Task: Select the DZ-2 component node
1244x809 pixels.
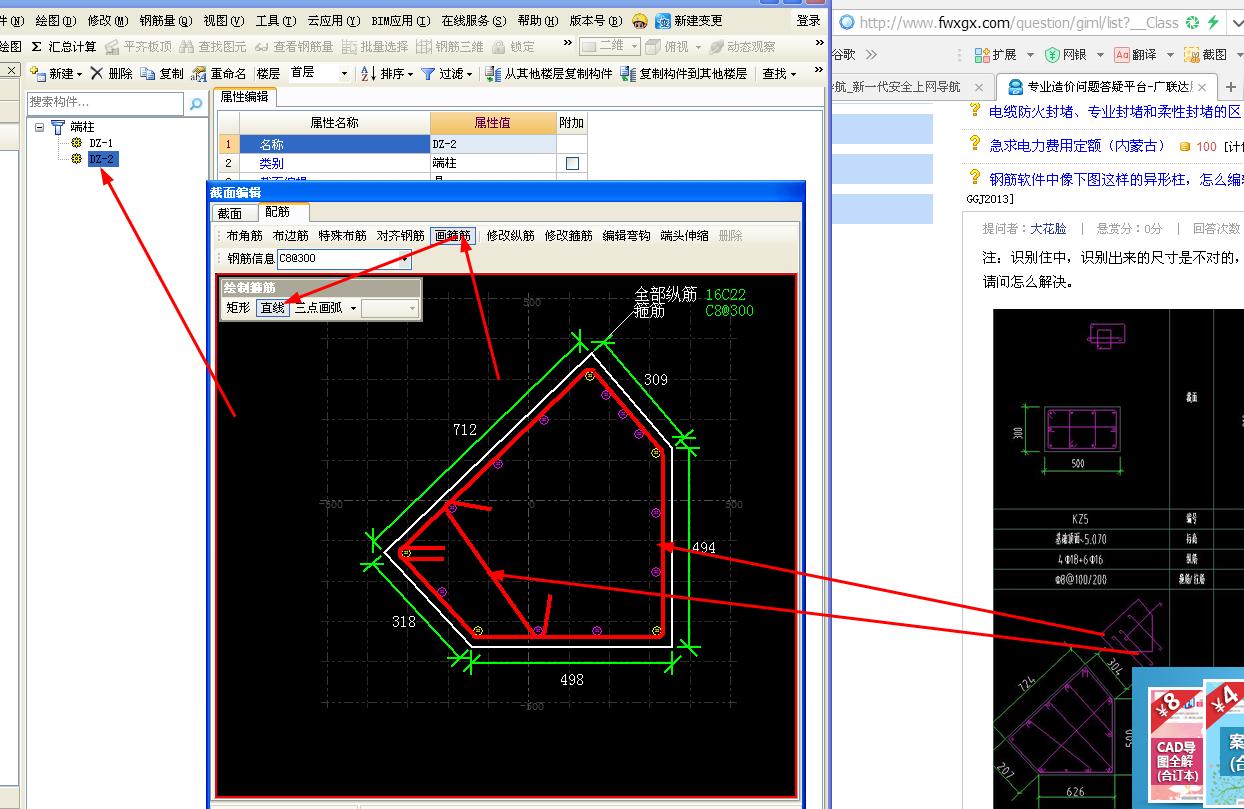Action: [102, 159]
